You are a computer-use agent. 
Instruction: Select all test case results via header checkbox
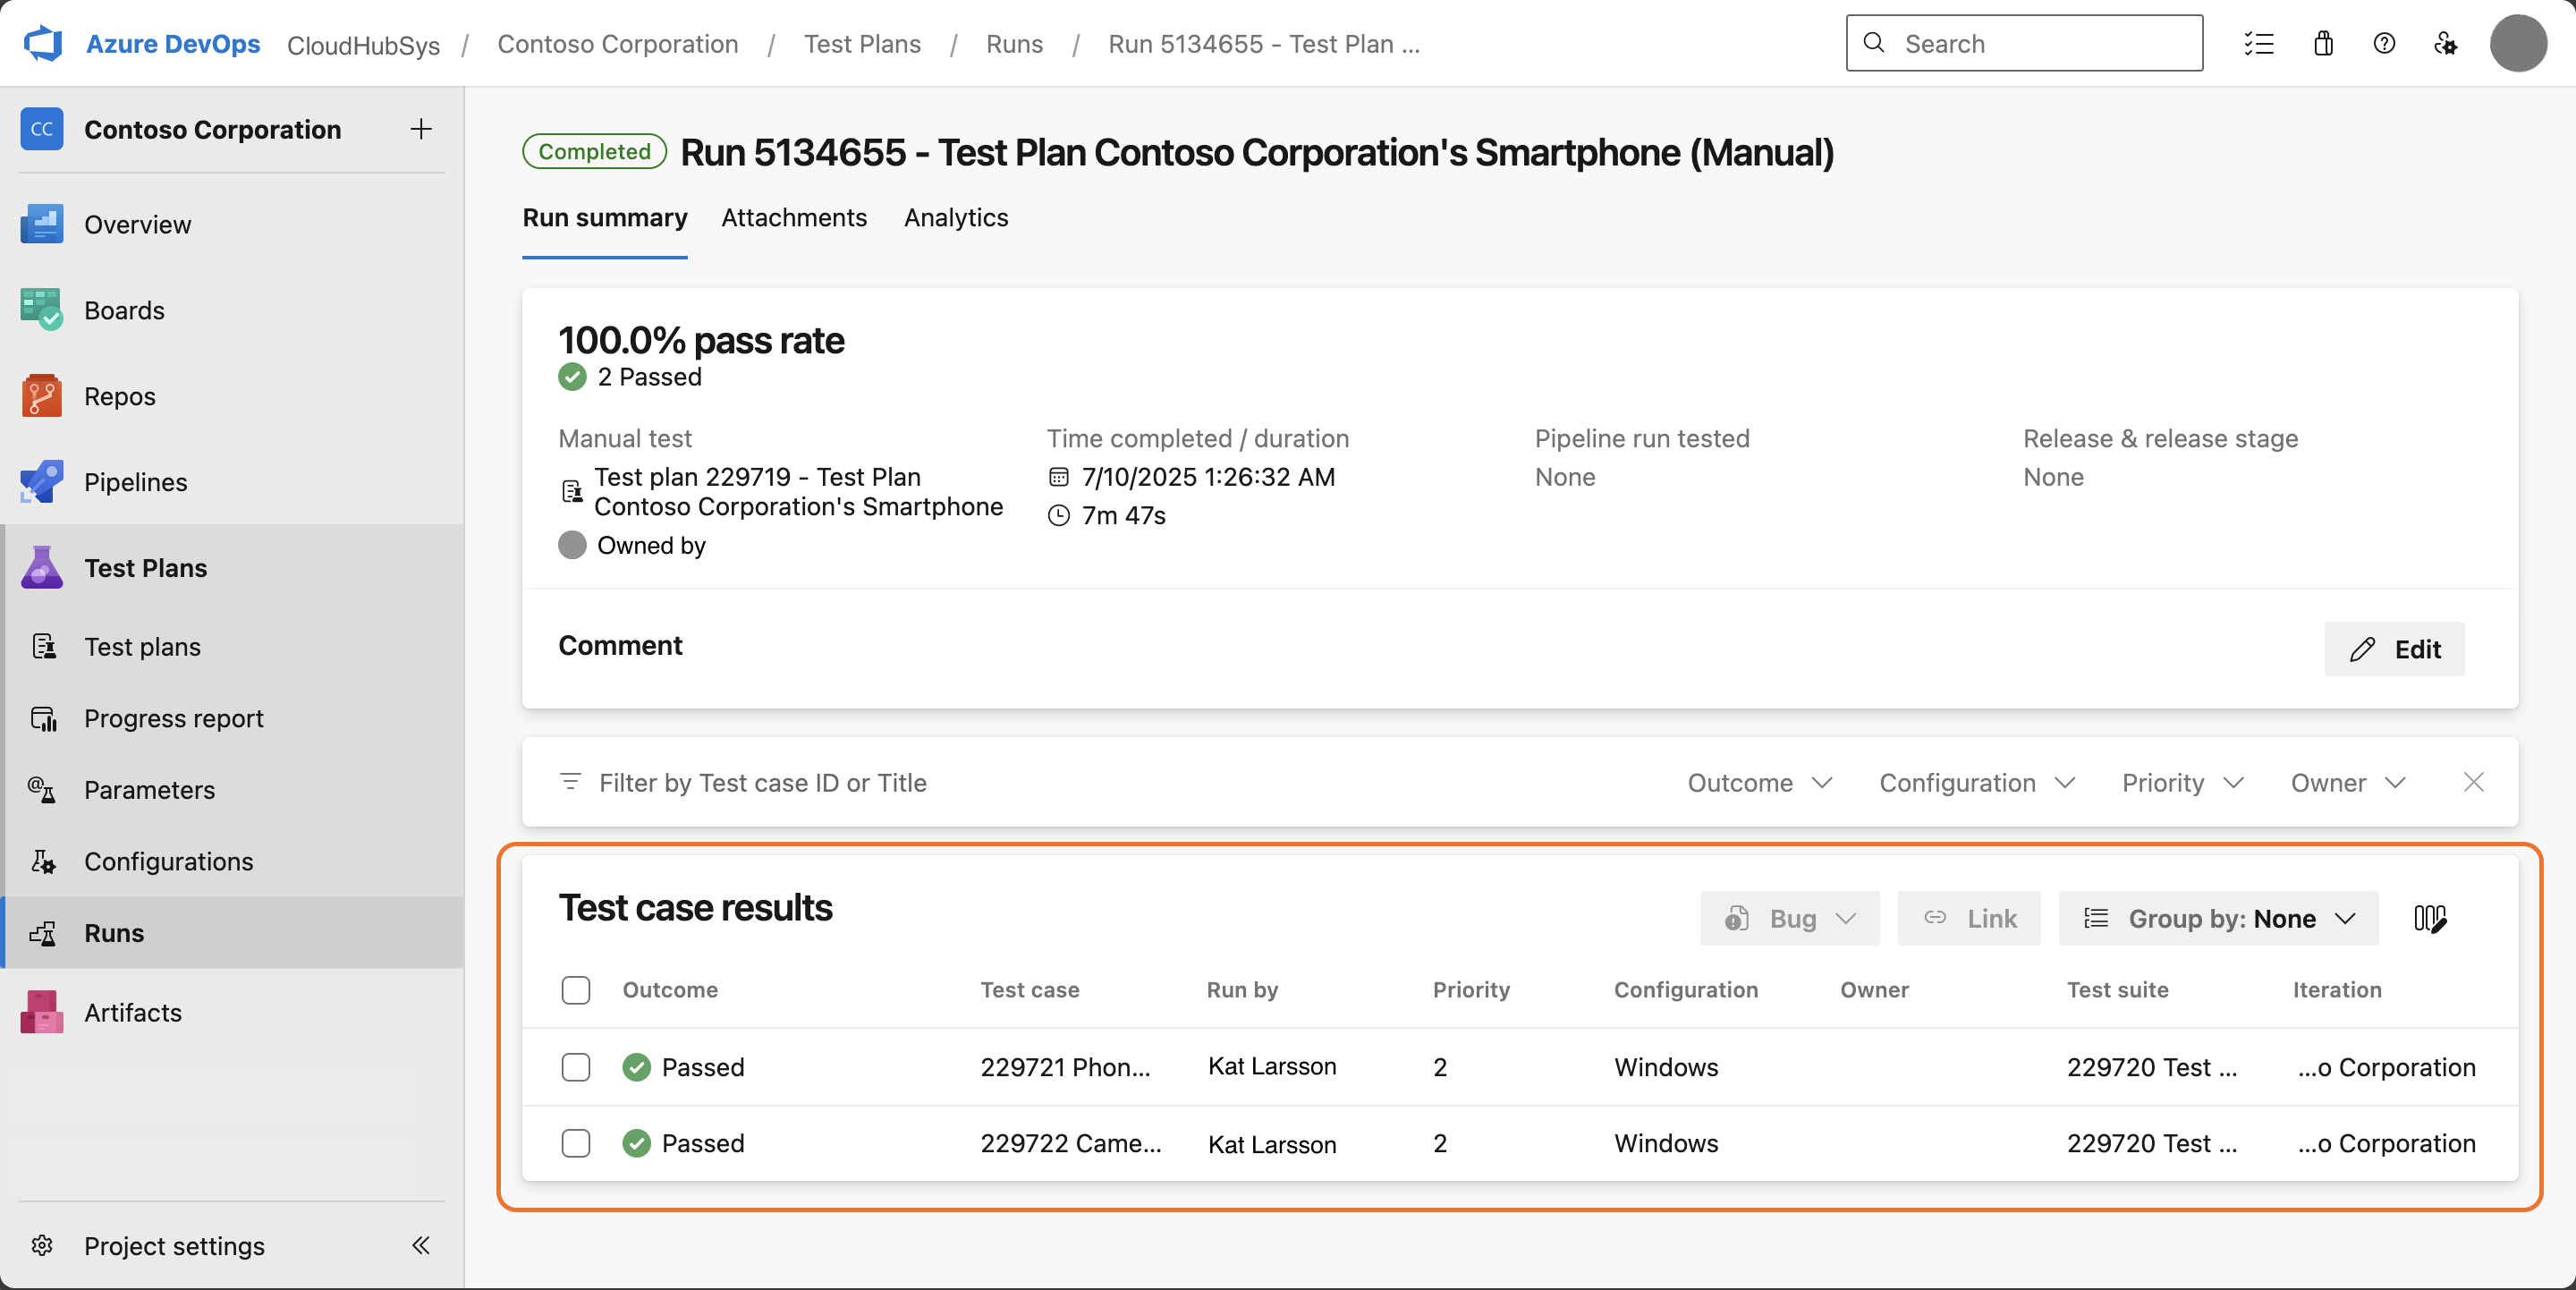pos(576,990)
